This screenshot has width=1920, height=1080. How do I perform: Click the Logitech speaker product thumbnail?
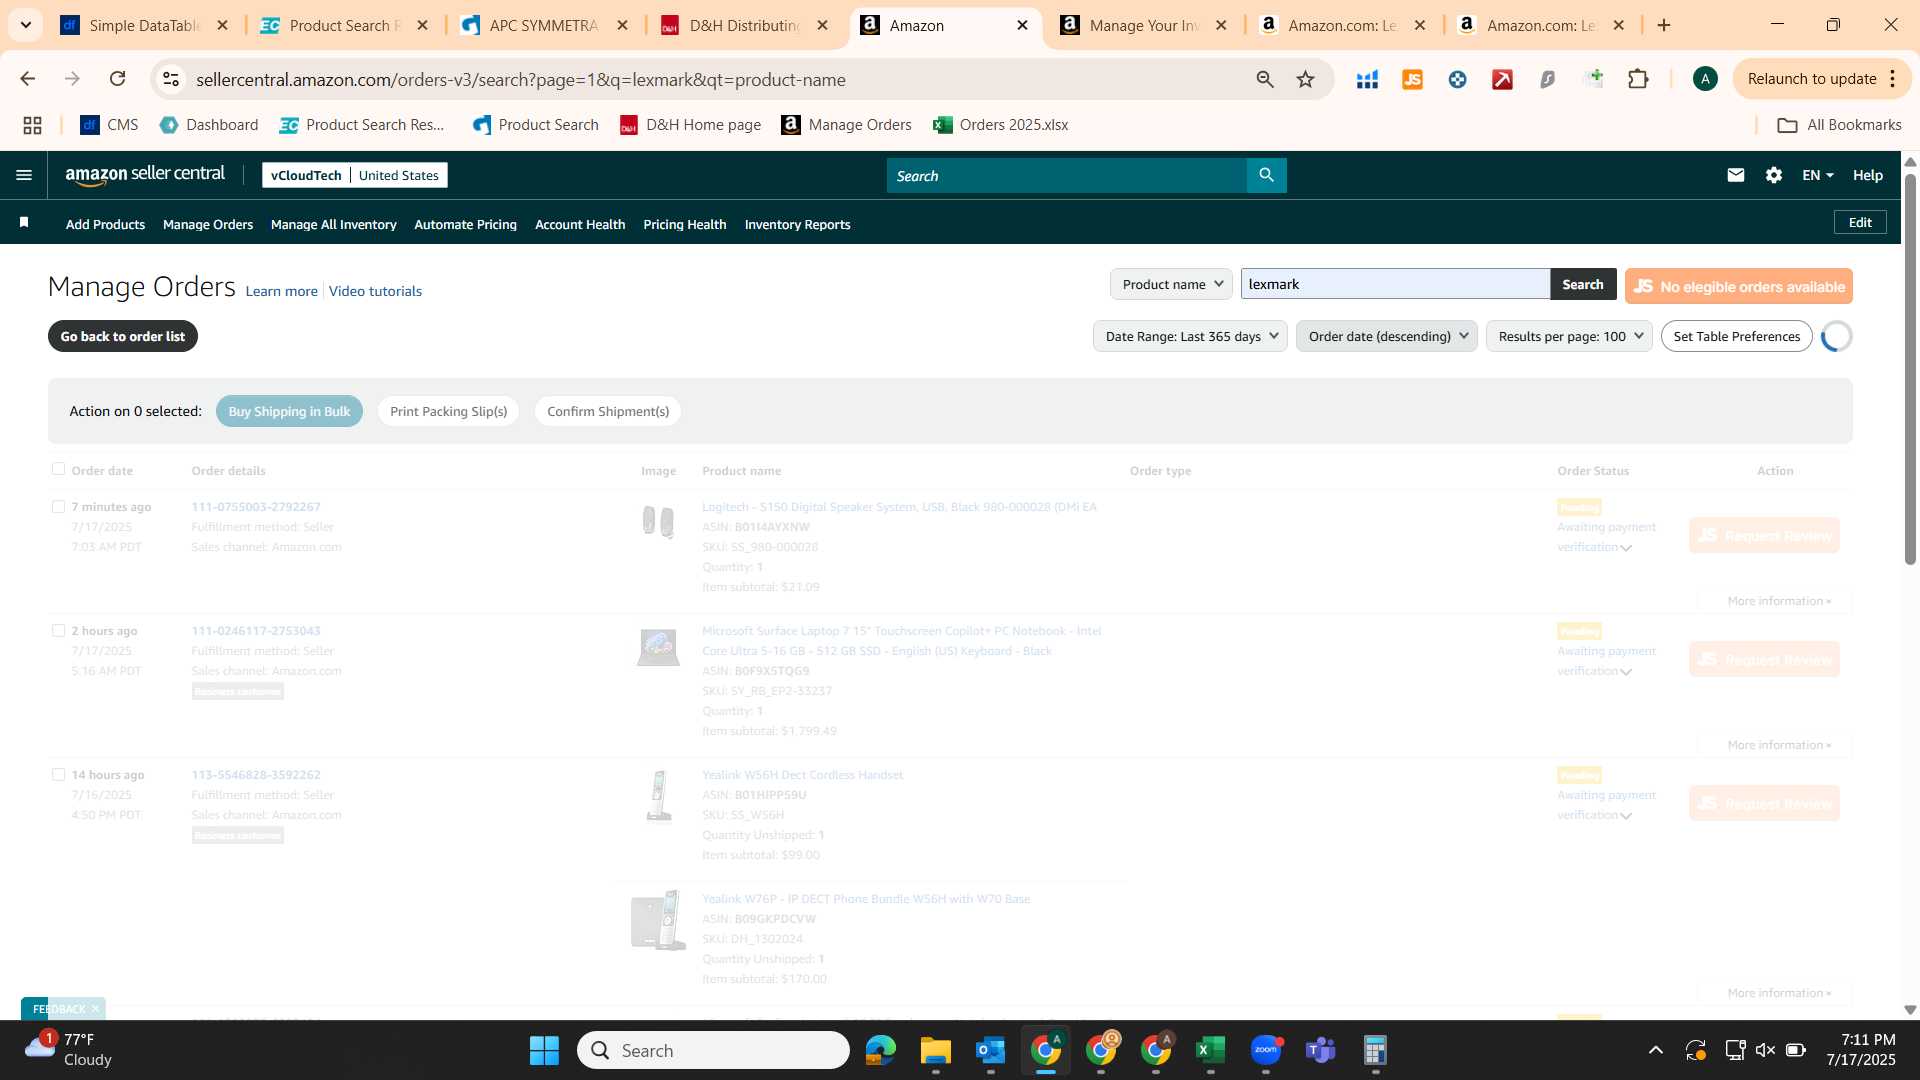[x=658, y=521]
